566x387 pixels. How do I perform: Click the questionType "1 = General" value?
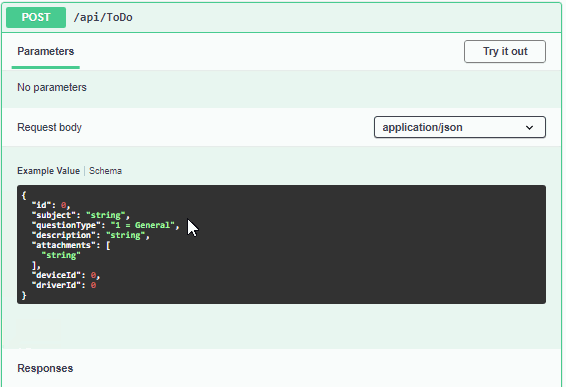click(x=143, y=225)
